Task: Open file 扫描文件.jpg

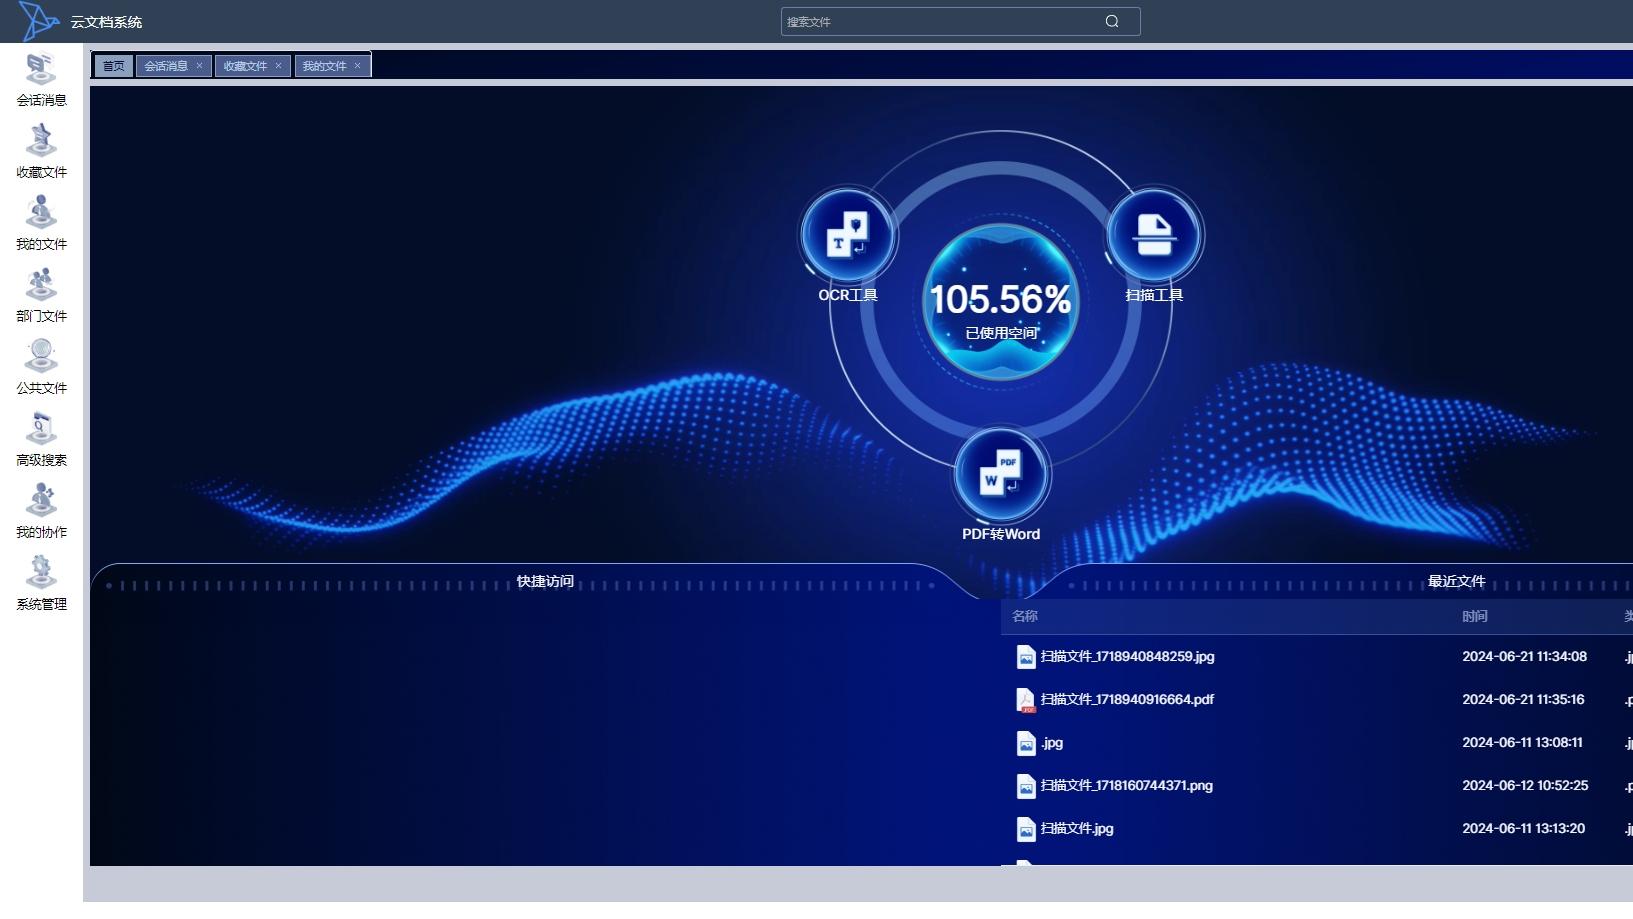Action: 1077,829
